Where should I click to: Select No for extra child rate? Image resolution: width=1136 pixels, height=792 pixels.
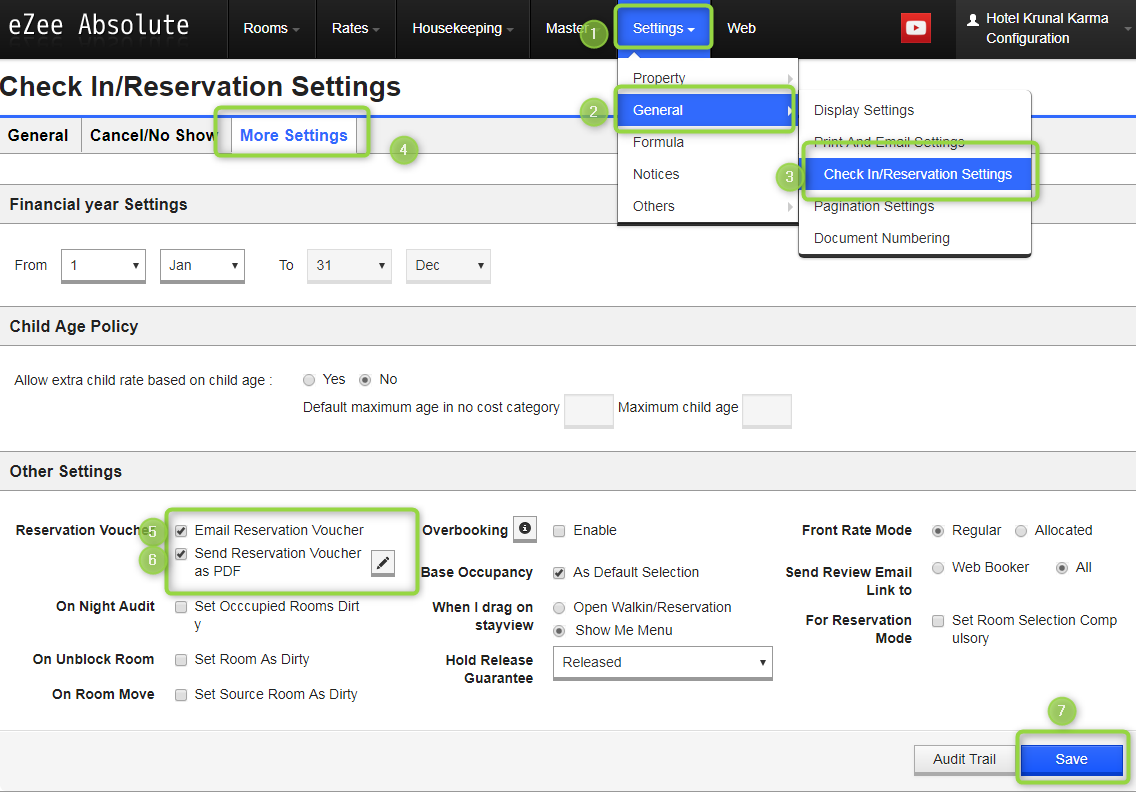tap(365, 380)
